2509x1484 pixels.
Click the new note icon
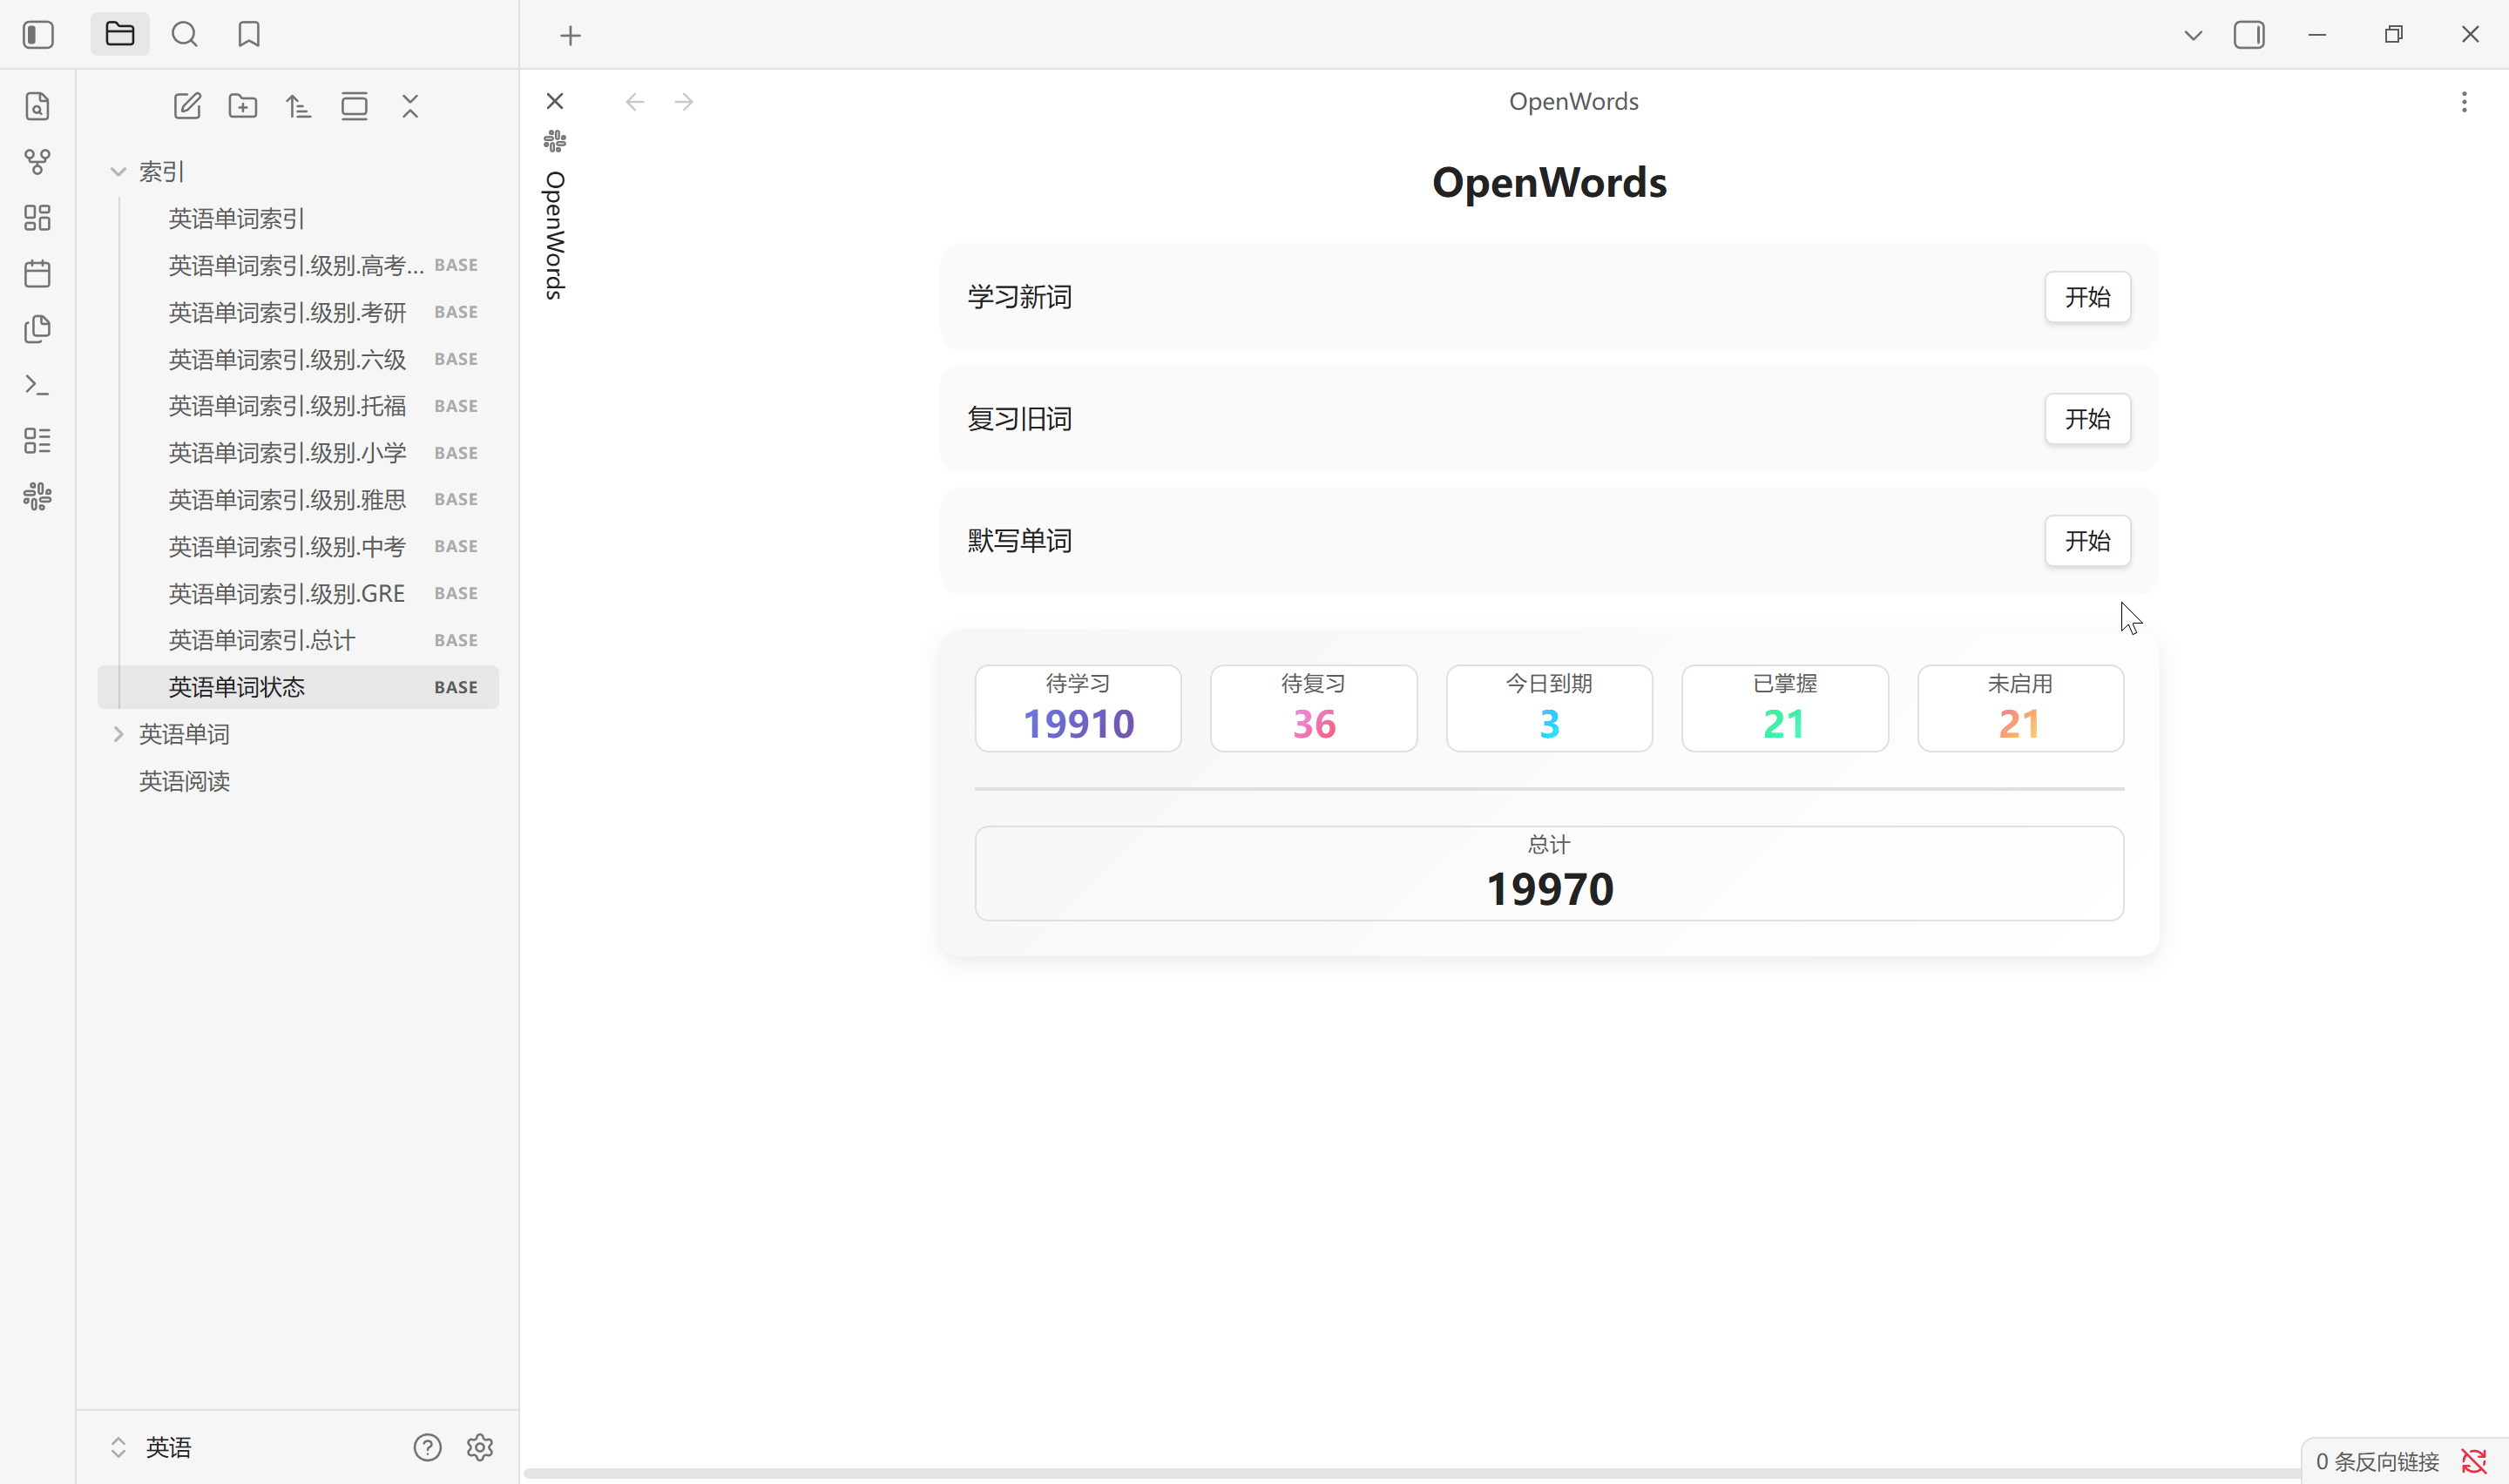[187, 106]
